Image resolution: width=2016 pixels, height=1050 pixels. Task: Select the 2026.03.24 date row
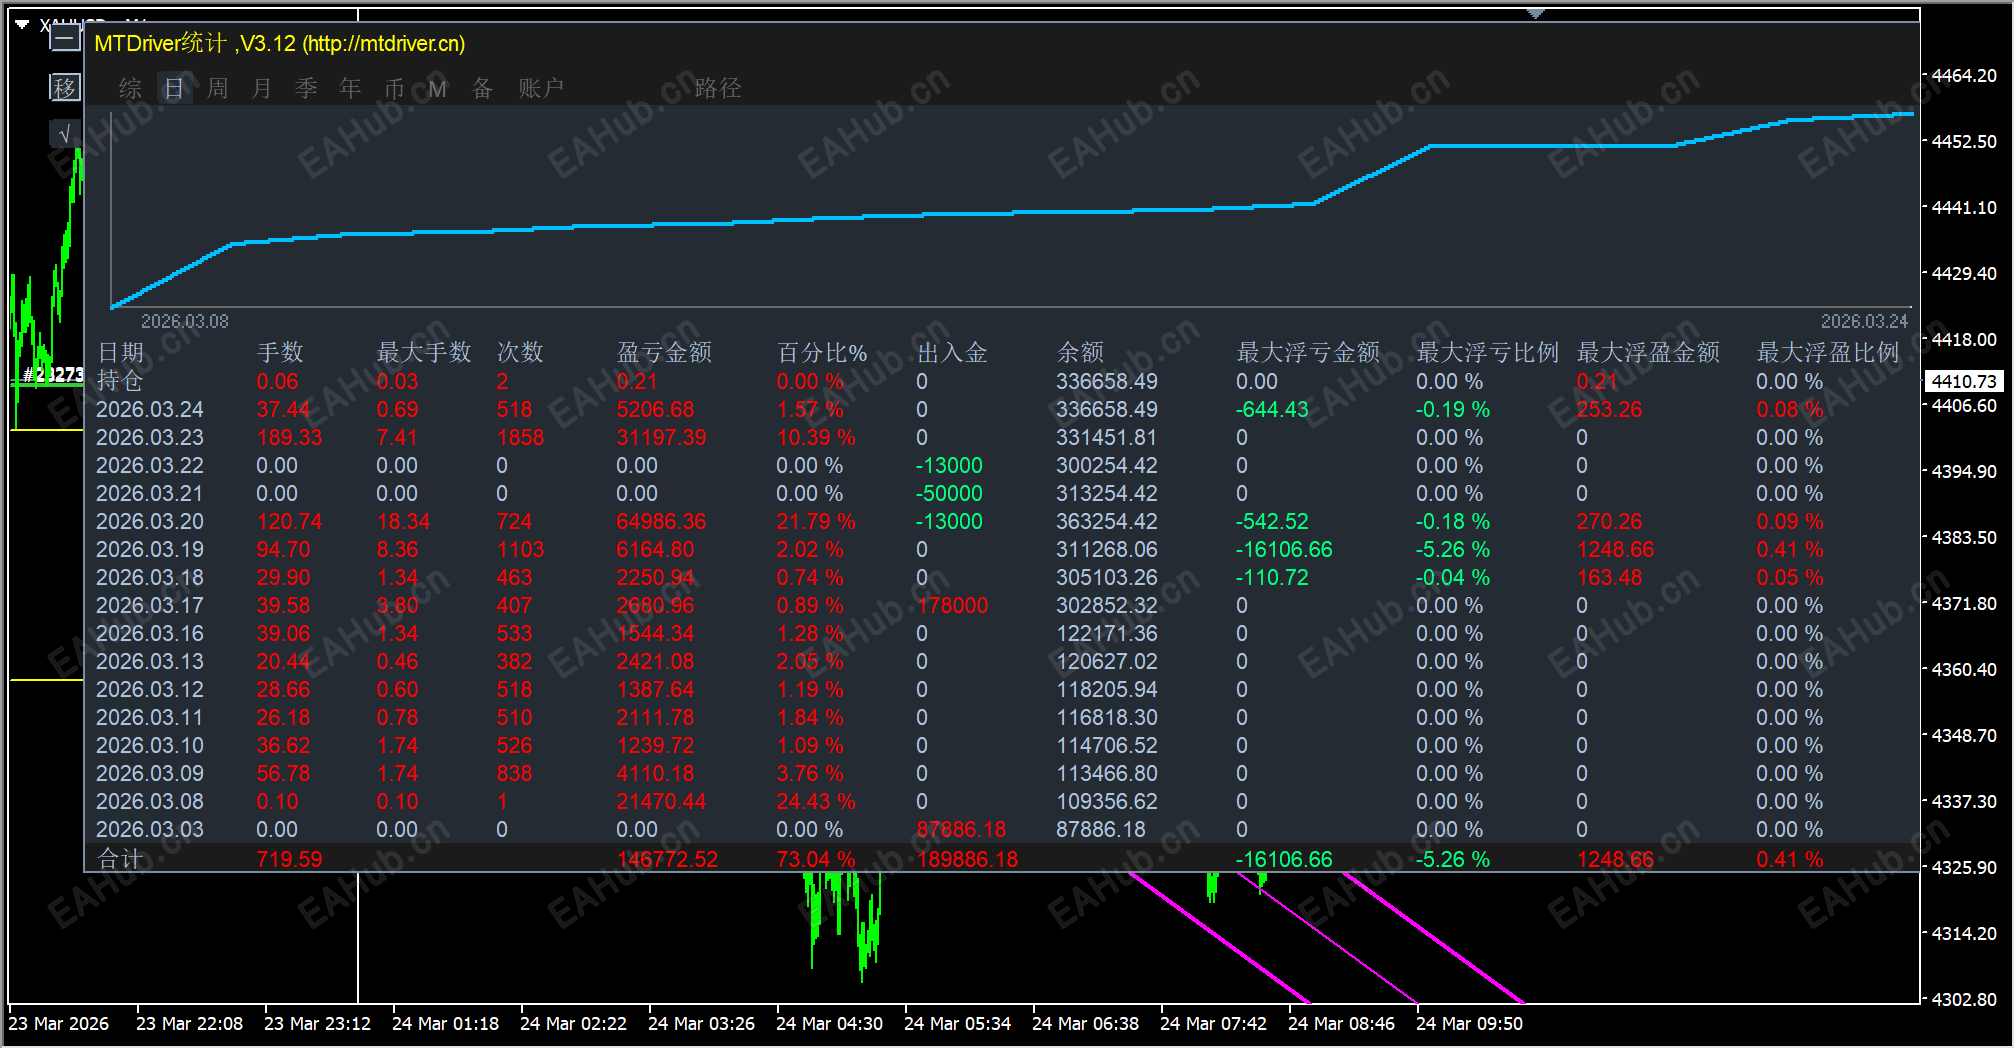[x=150, y=410]
